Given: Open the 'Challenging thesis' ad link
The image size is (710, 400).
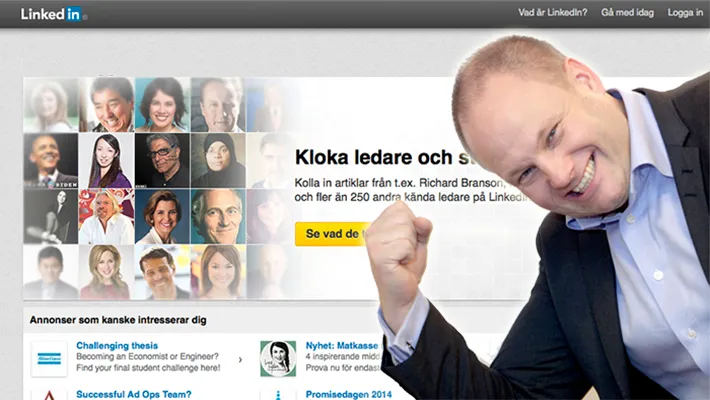Looking at the screenshot, I should (x=117, y=346).
